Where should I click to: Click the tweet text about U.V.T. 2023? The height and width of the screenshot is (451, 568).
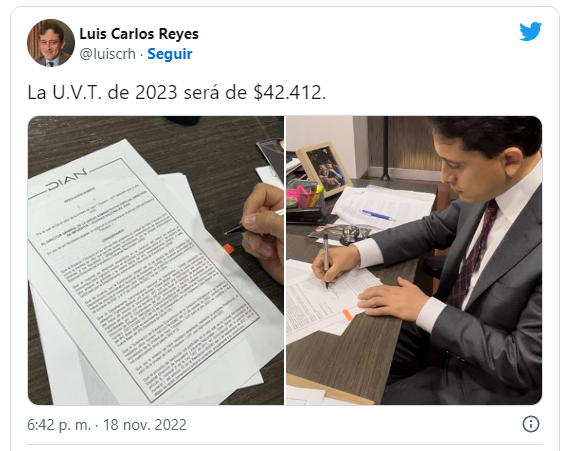coord(177,92)
